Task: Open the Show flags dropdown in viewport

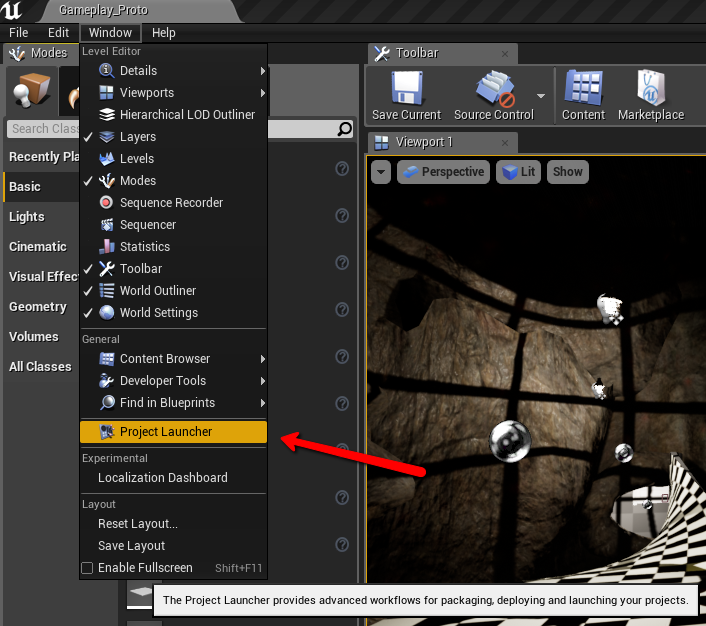Action: click(x=567, y=172)
